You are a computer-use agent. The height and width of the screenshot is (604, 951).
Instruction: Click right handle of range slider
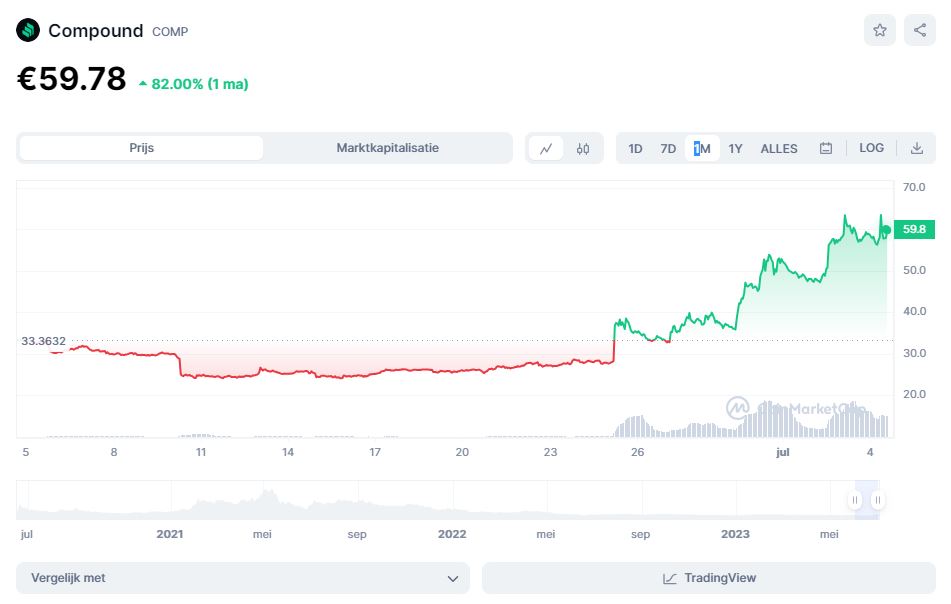coord(878,500)
